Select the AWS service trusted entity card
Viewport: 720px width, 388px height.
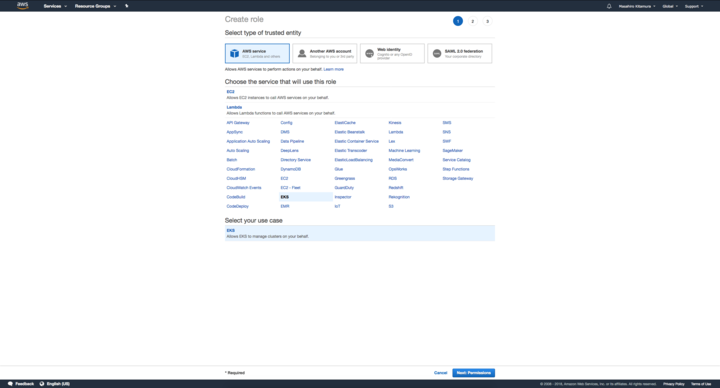point(257,53)
